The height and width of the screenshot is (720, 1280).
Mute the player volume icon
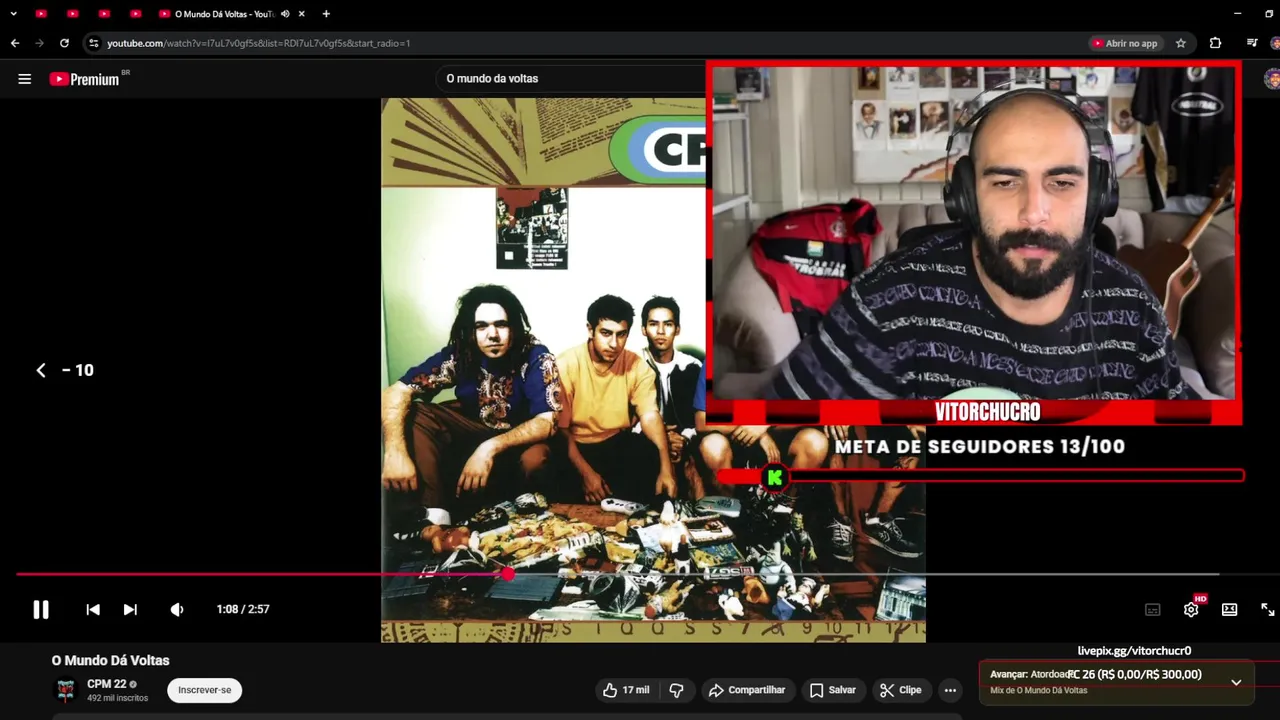(x=177, y=609)
